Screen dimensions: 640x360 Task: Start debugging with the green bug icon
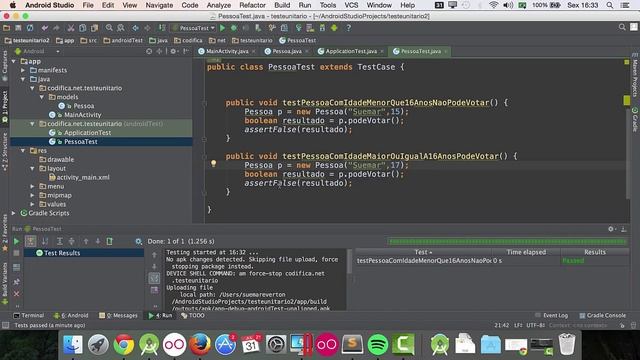(234, 28)
